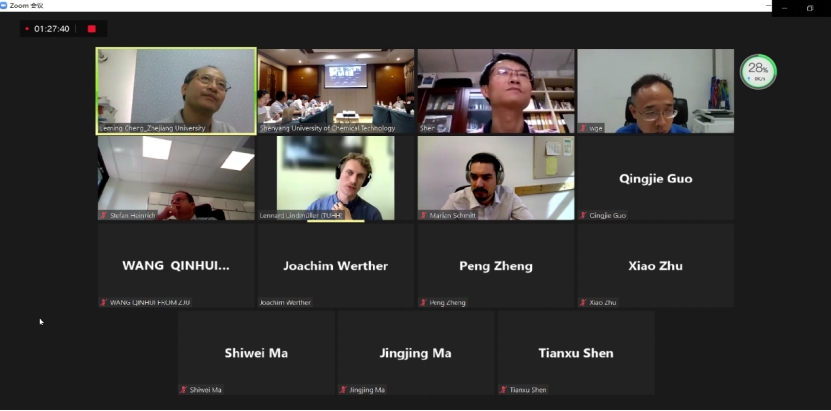Click the muted mic icon on Stefan Heinrich
Viewport: 831px width, 411px height.
click(x=104, y=216)
